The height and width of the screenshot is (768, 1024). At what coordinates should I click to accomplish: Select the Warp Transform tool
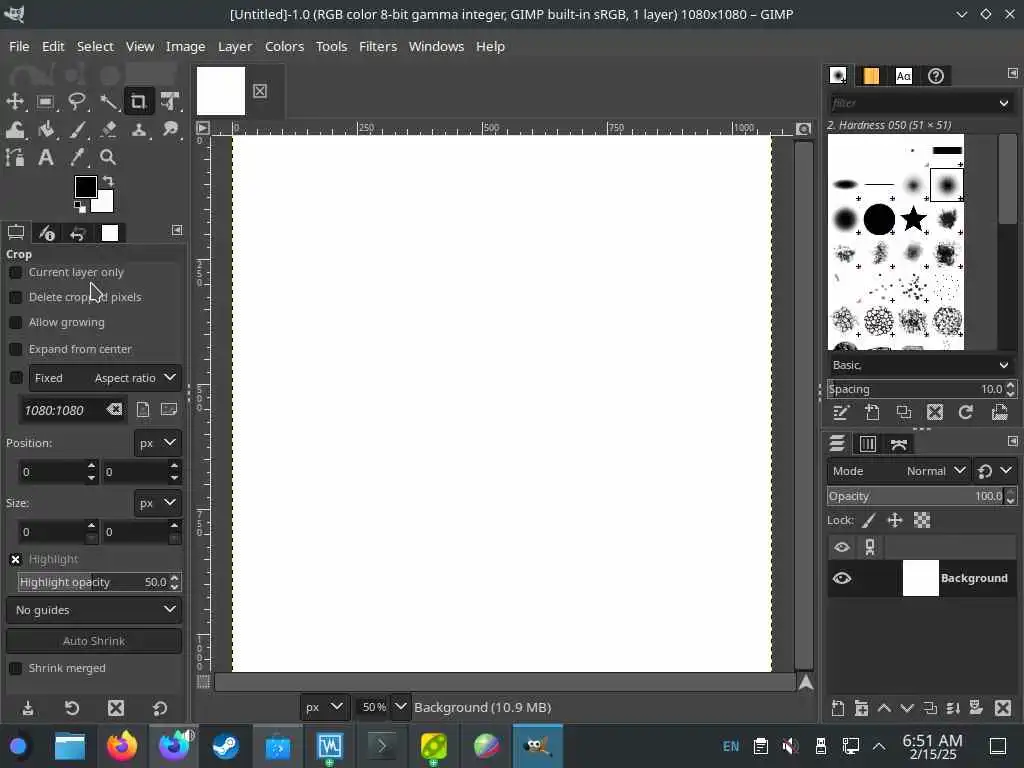[x=15, y=129]
